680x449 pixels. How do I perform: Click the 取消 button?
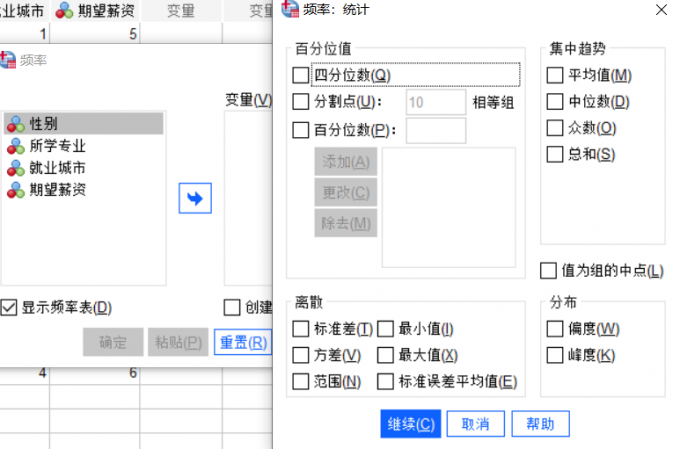[x=476, y=424]
